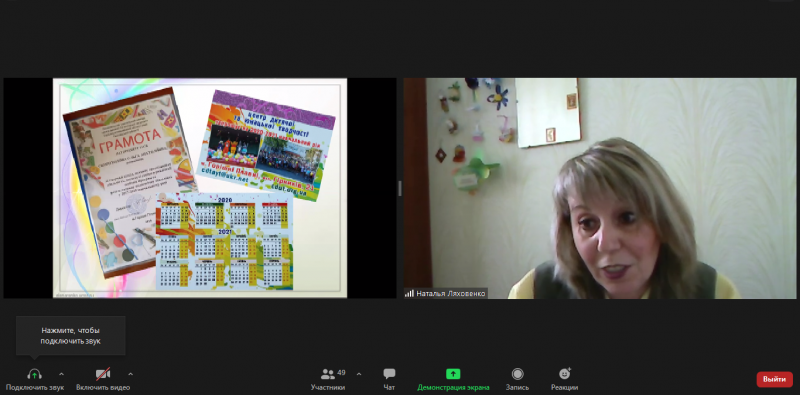Open the Участники participants icon

pyautogui.click(x=328, y=374)
